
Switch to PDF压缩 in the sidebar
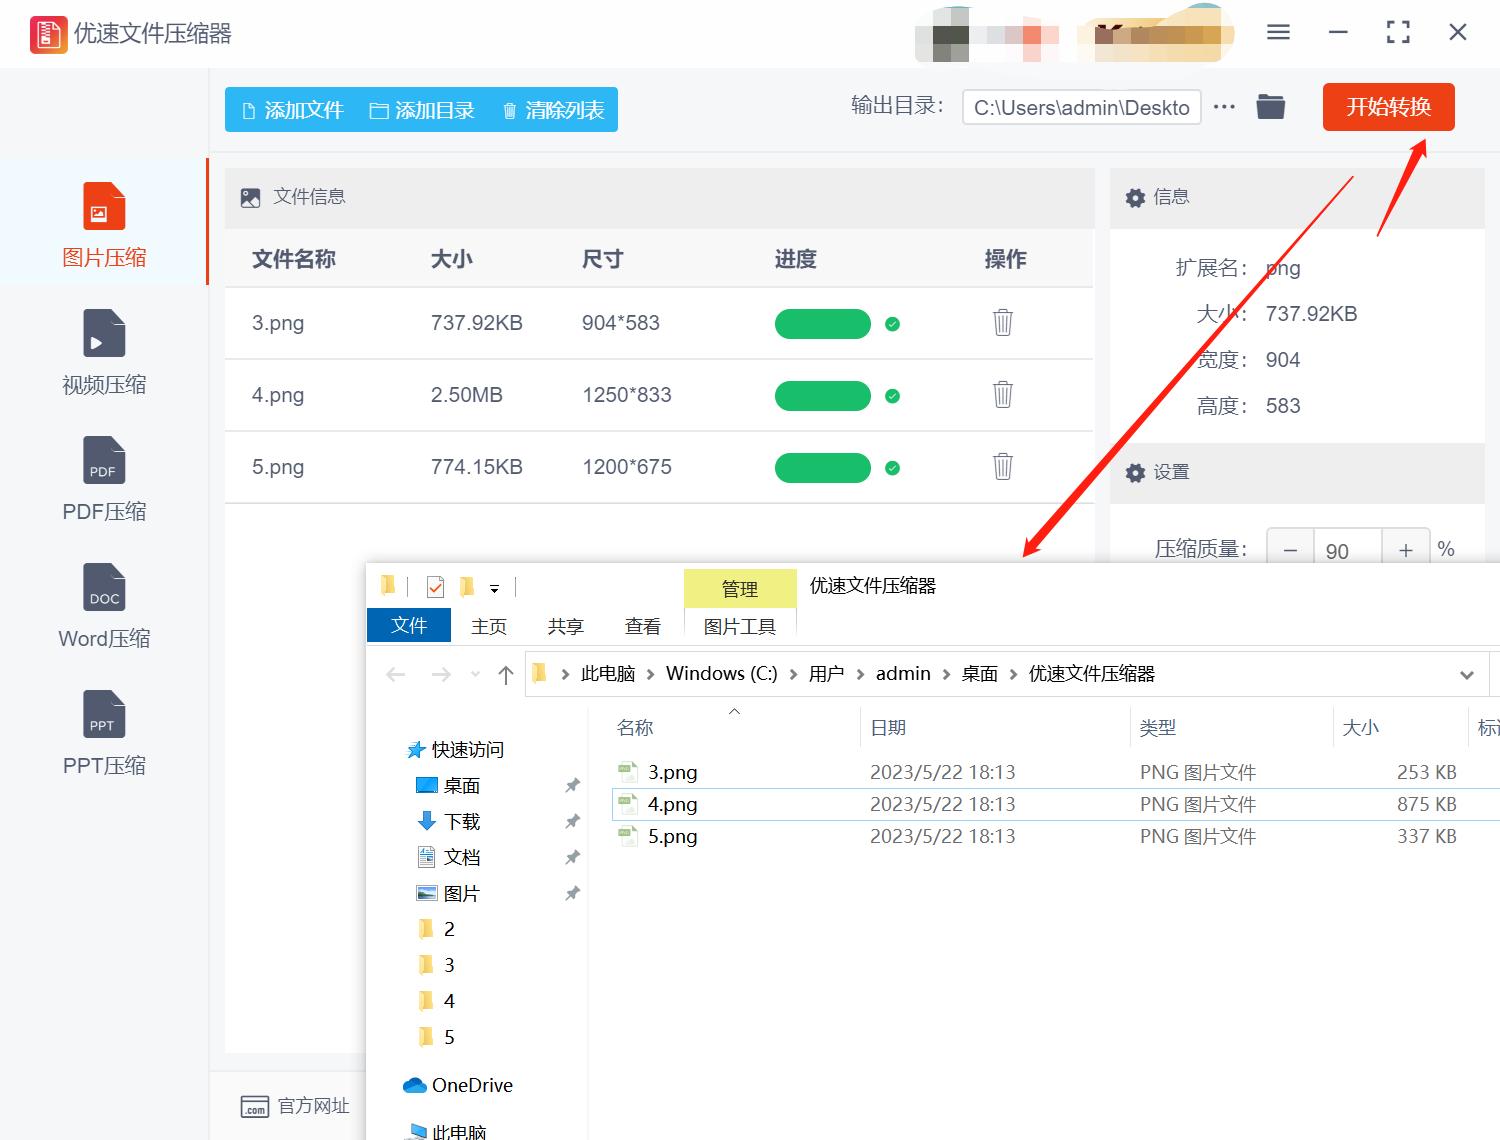coord(103,478)
